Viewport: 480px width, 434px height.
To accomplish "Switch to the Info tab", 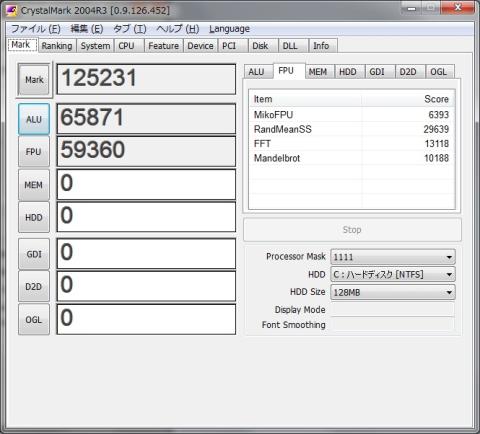I will [323, 46].
